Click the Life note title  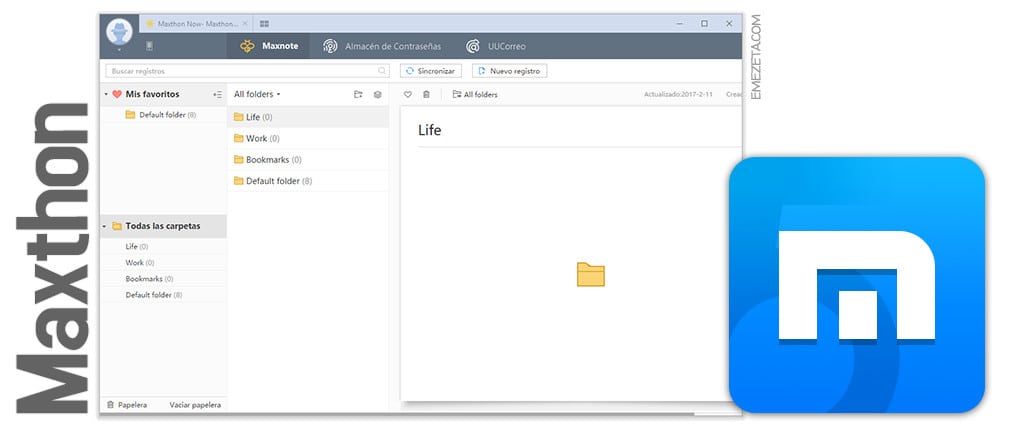(x=430, y=131)
